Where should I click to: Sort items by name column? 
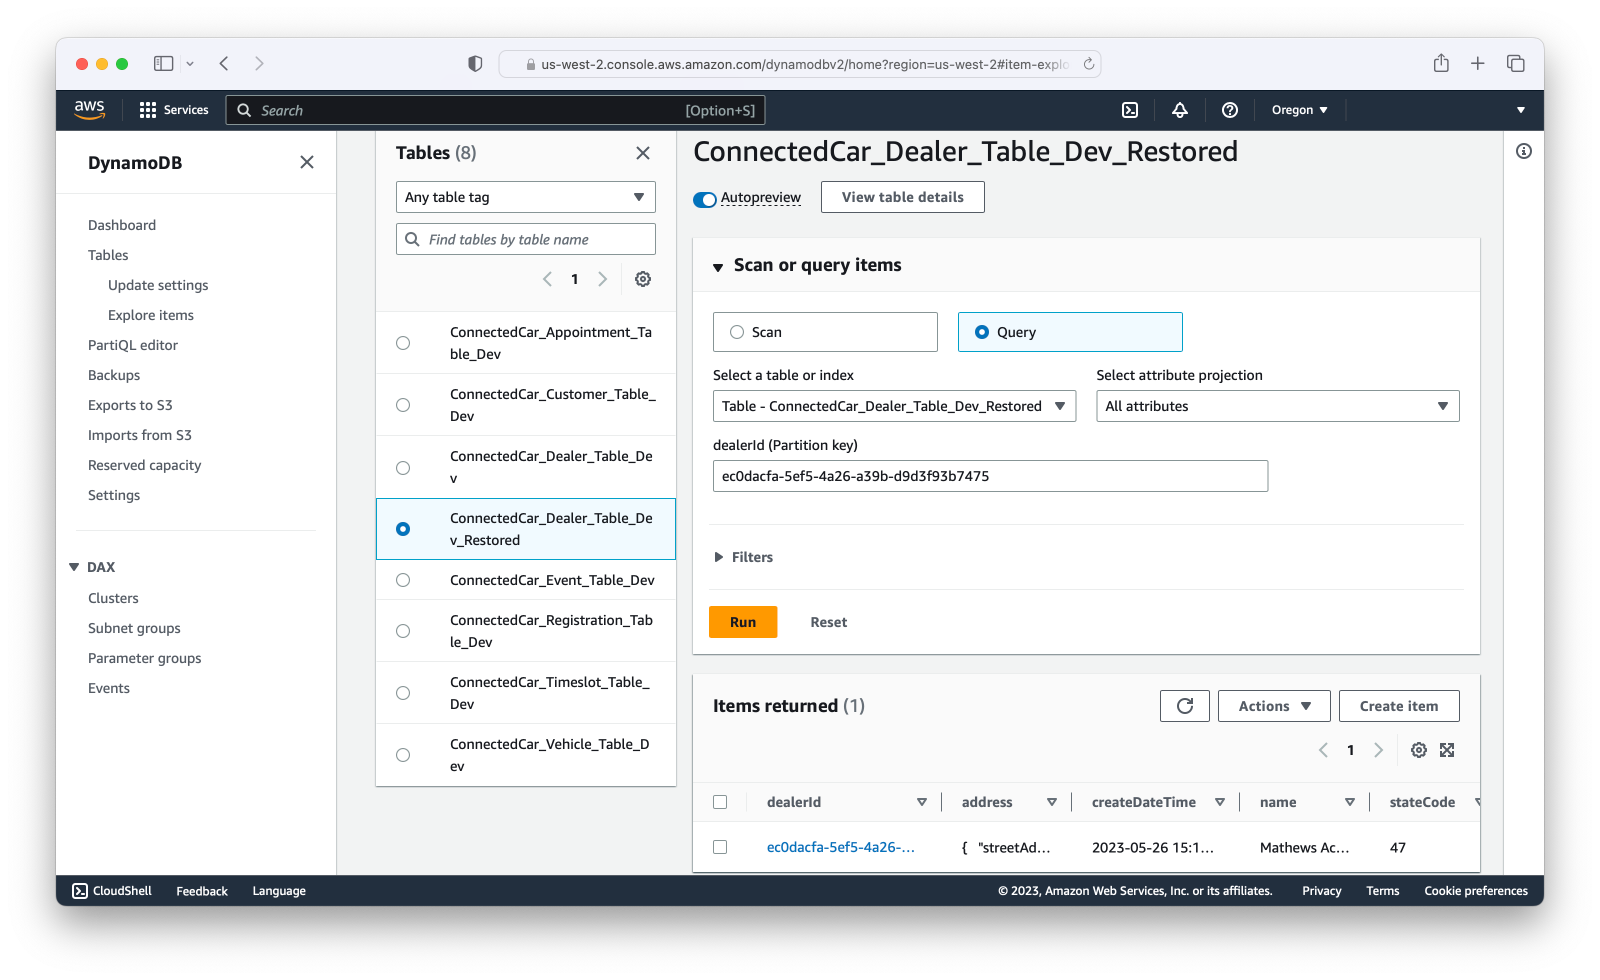[x=1350, y=802]
